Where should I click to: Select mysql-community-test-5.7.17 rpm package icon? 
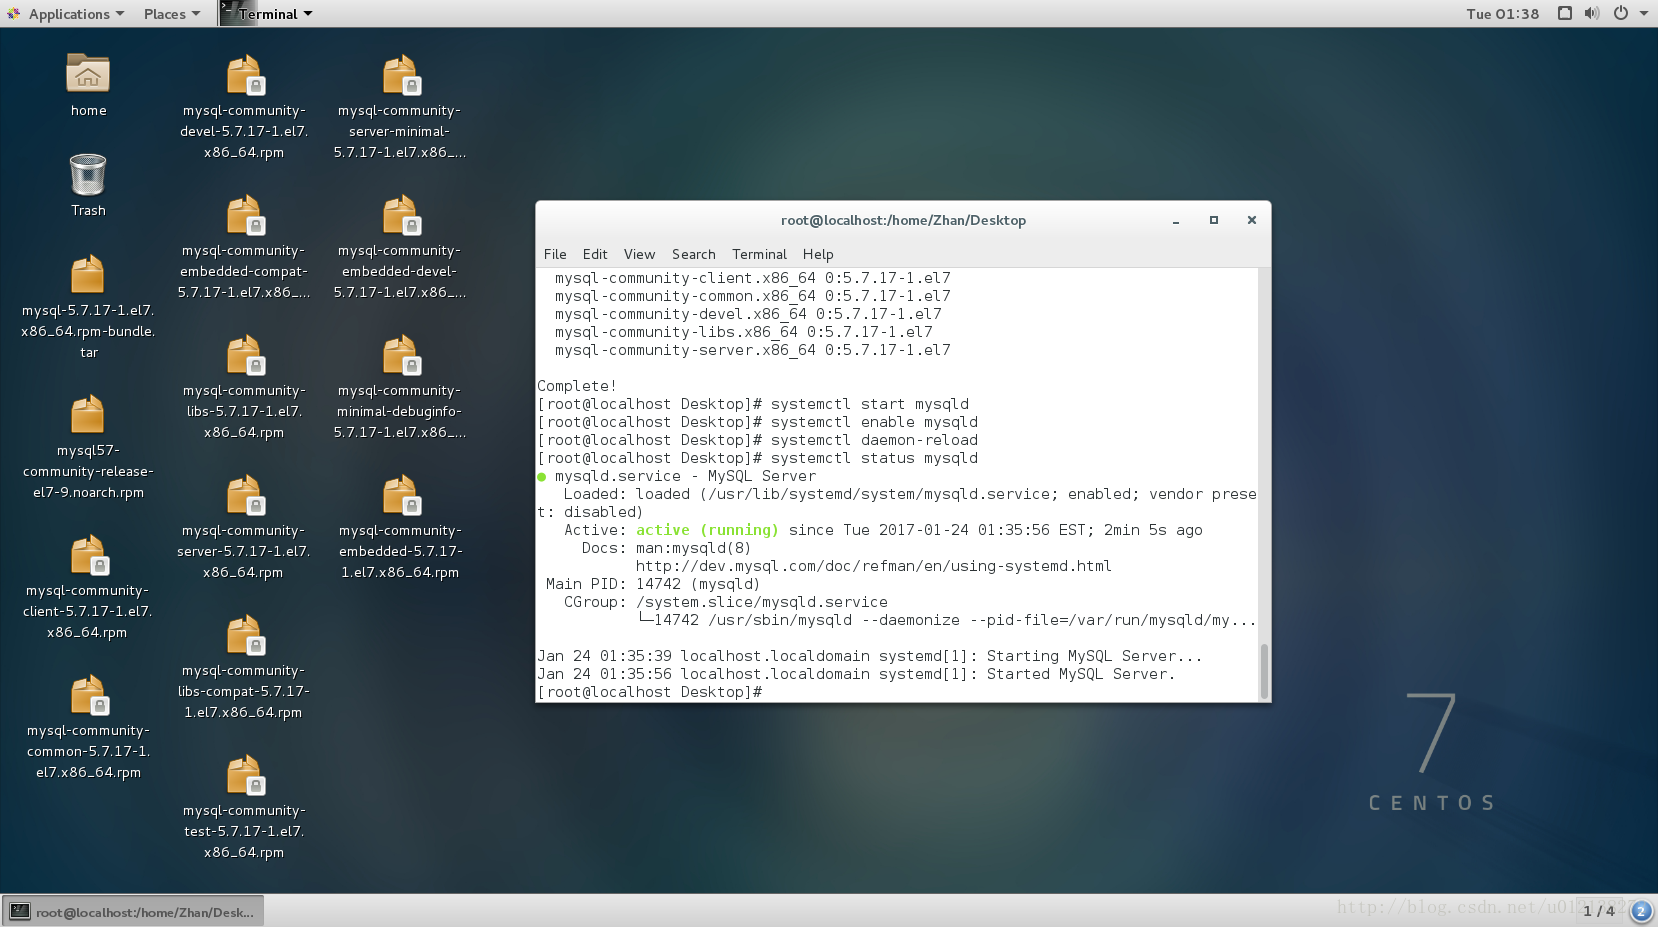tap(244, 775)
